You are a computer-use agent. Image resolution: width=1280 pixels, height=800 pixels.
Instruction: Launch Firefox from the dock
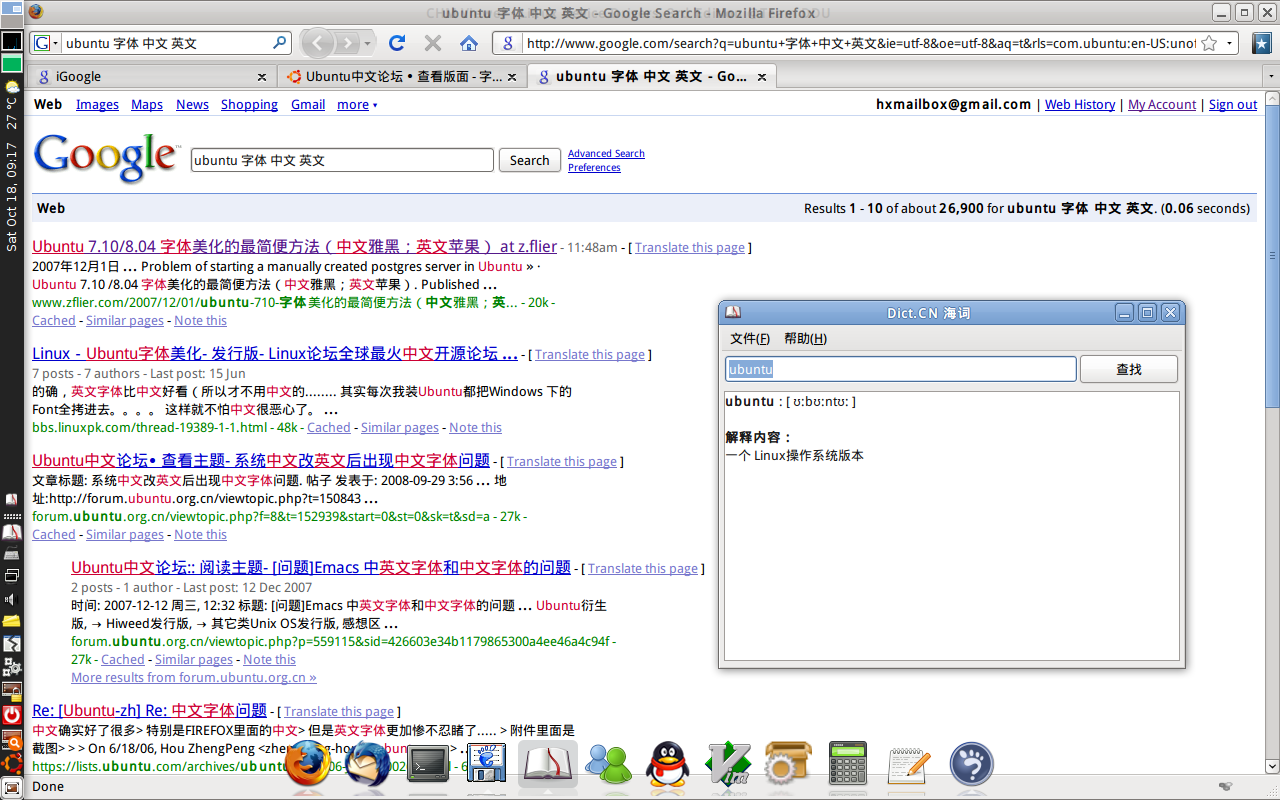308,764
